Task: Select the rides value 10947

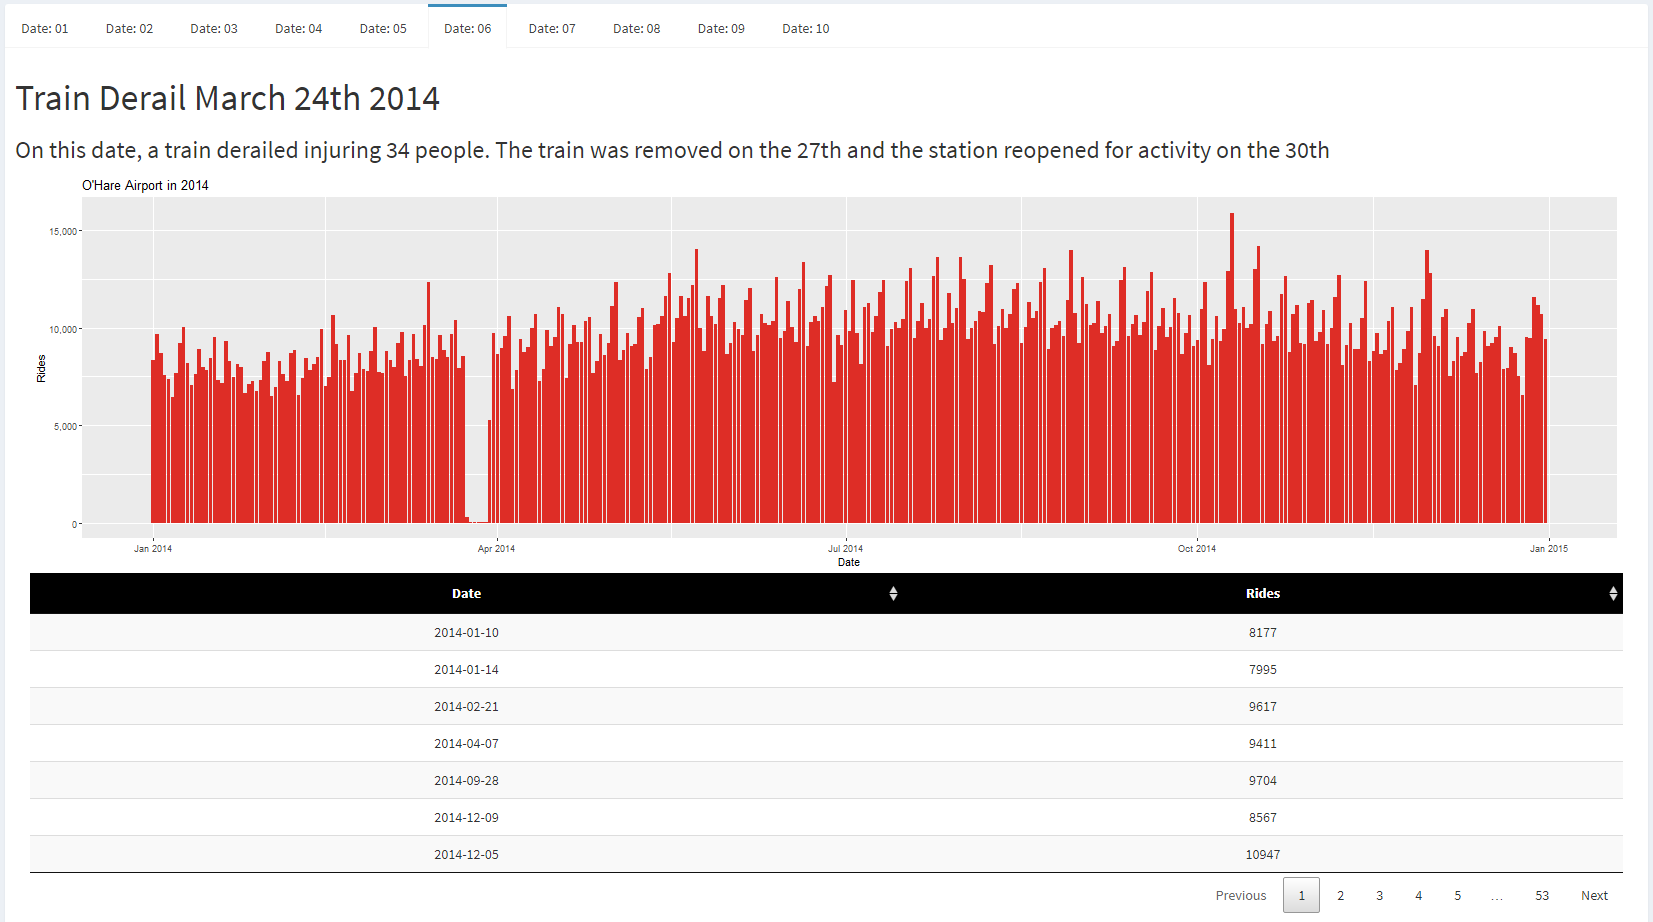Action: pyautogui.click(x=1263, y=855)
